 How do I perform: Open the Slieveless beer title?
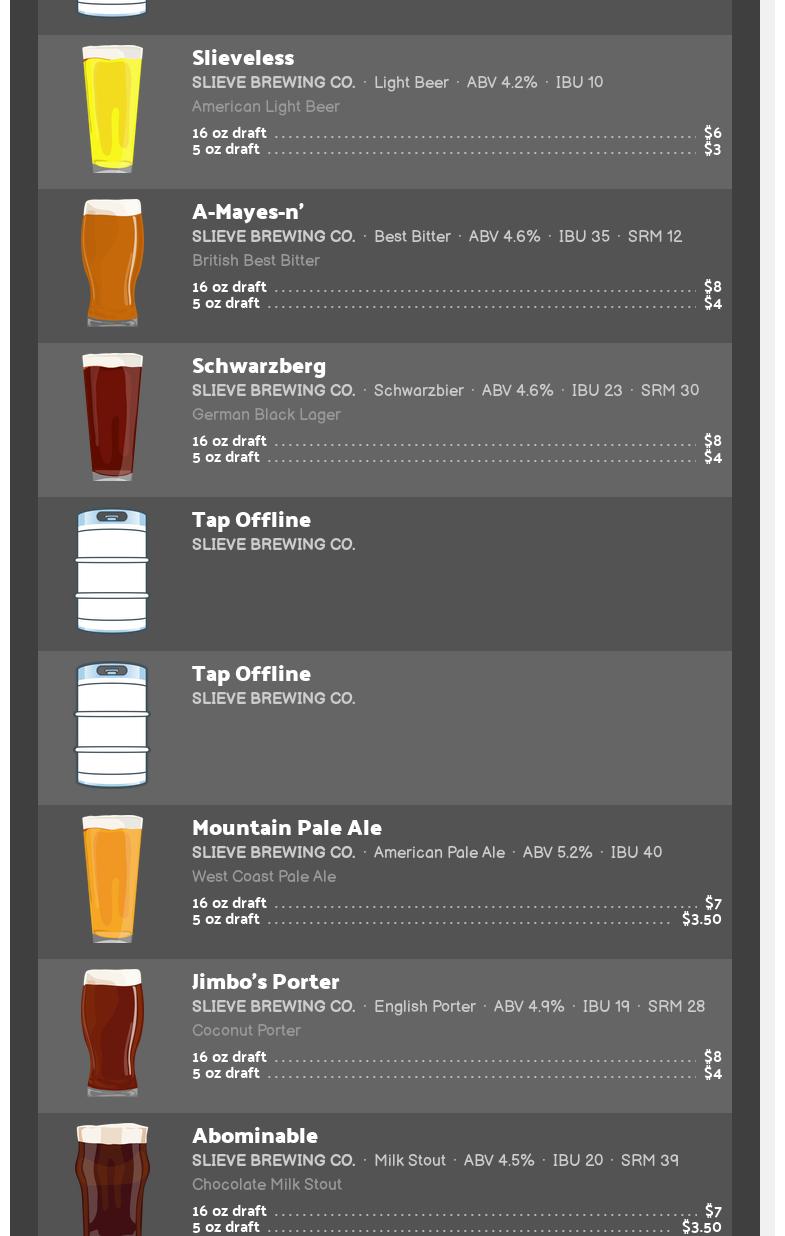tap(243, 58)
